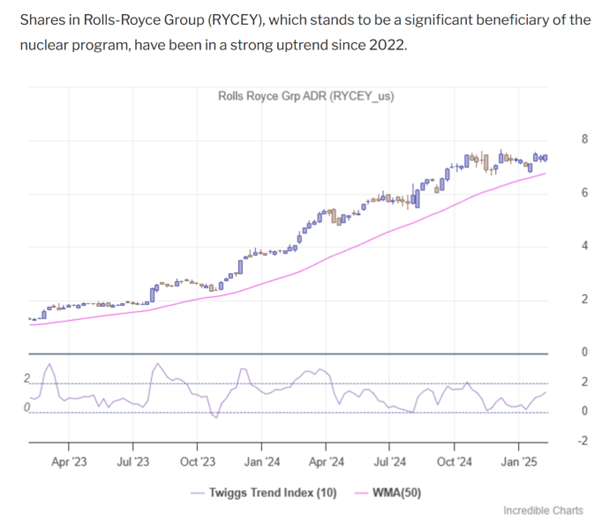This screenshot has width=602, height=520.
Task: Click the word RYCEY in the paragraph
Action: 235,20
